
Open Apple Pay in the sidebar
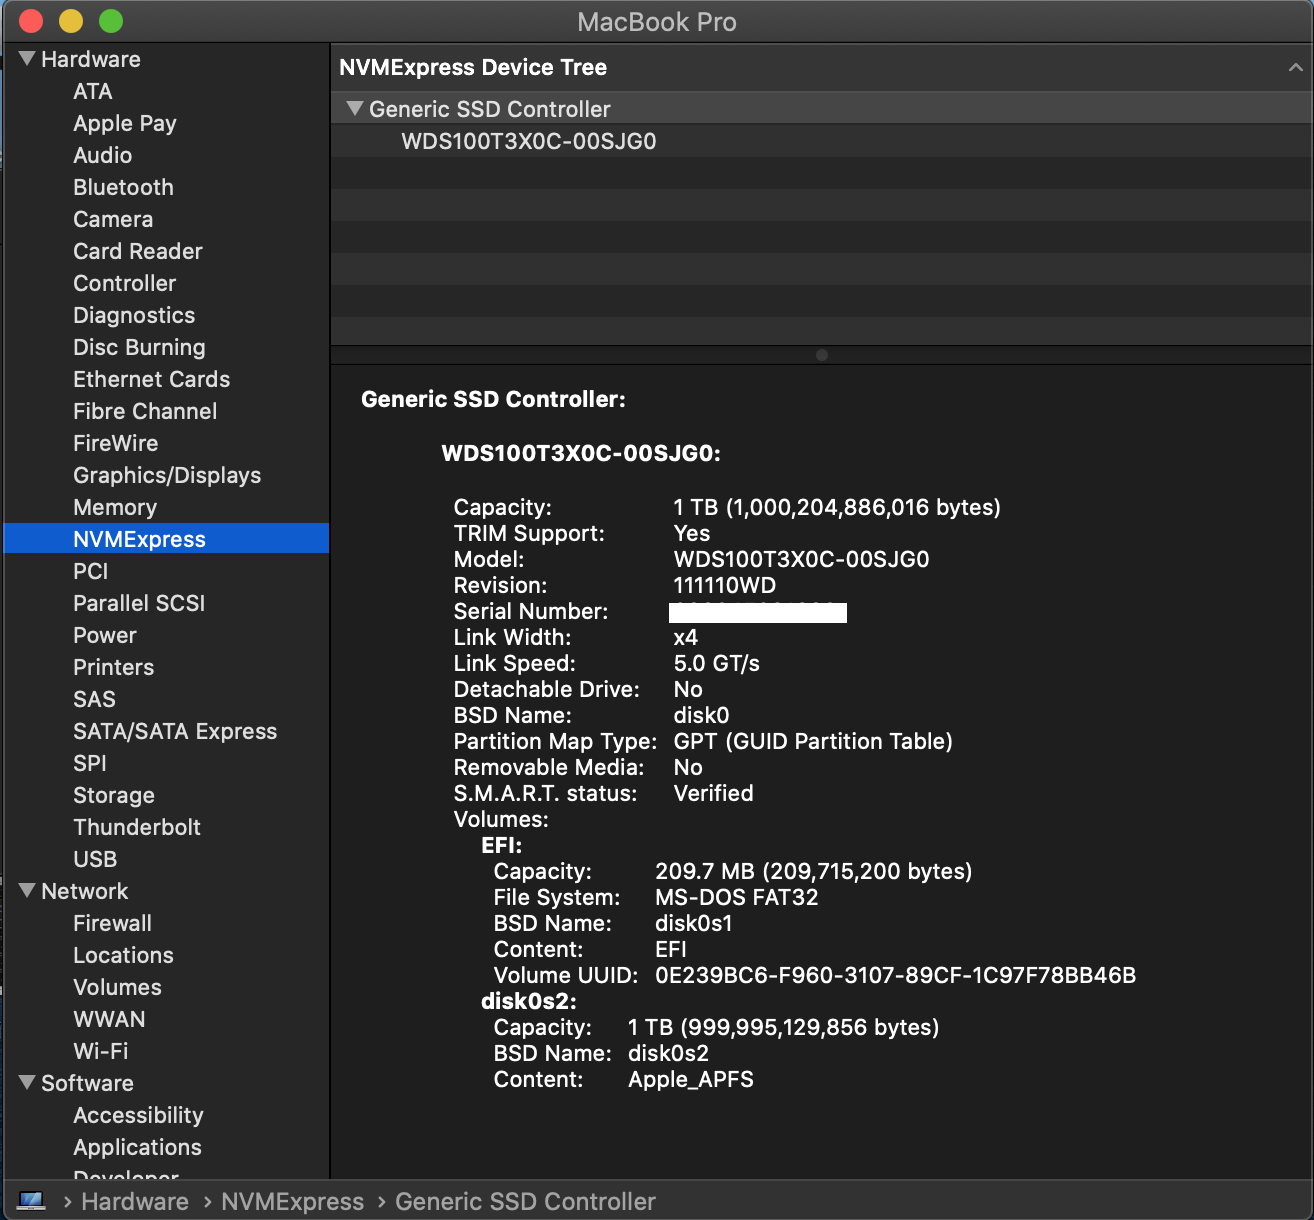(125, 123)
